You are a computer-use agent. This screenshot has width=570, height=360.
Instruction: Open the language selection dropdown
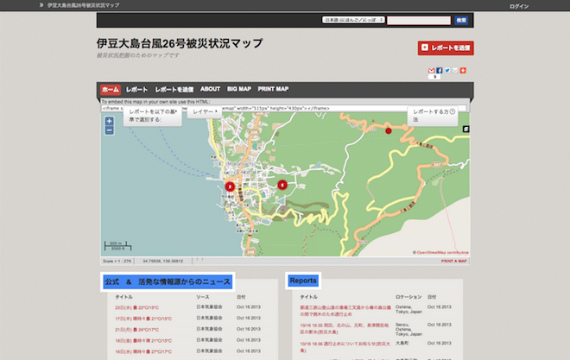click(353, 20)
